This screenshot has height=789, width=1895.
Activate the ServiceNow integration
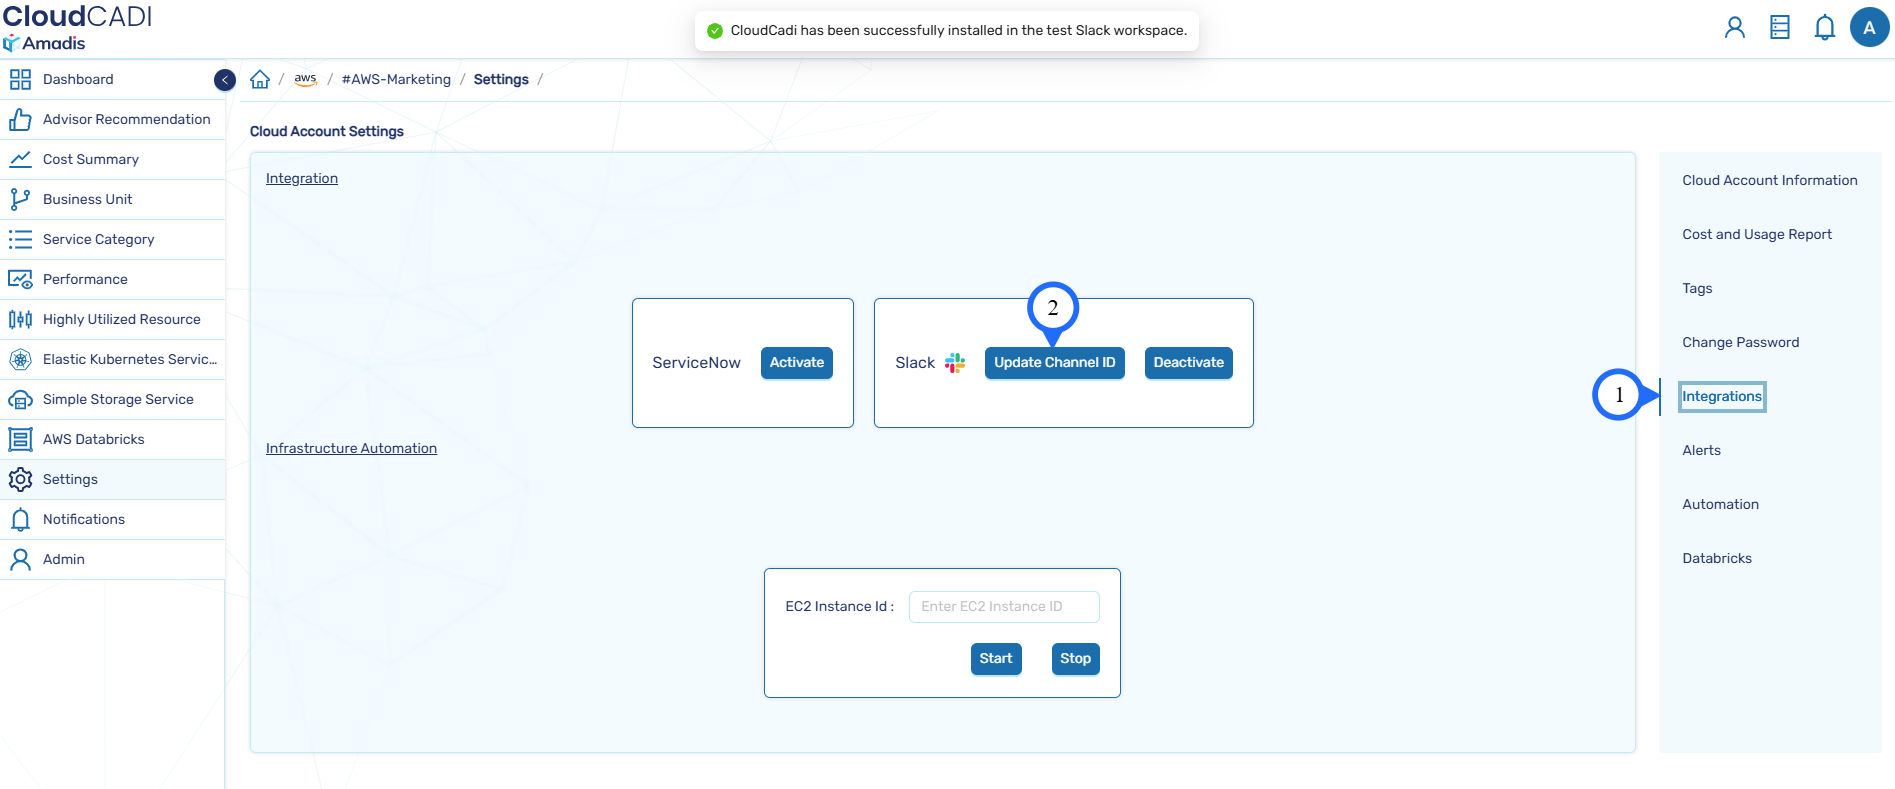pos(796,363)
